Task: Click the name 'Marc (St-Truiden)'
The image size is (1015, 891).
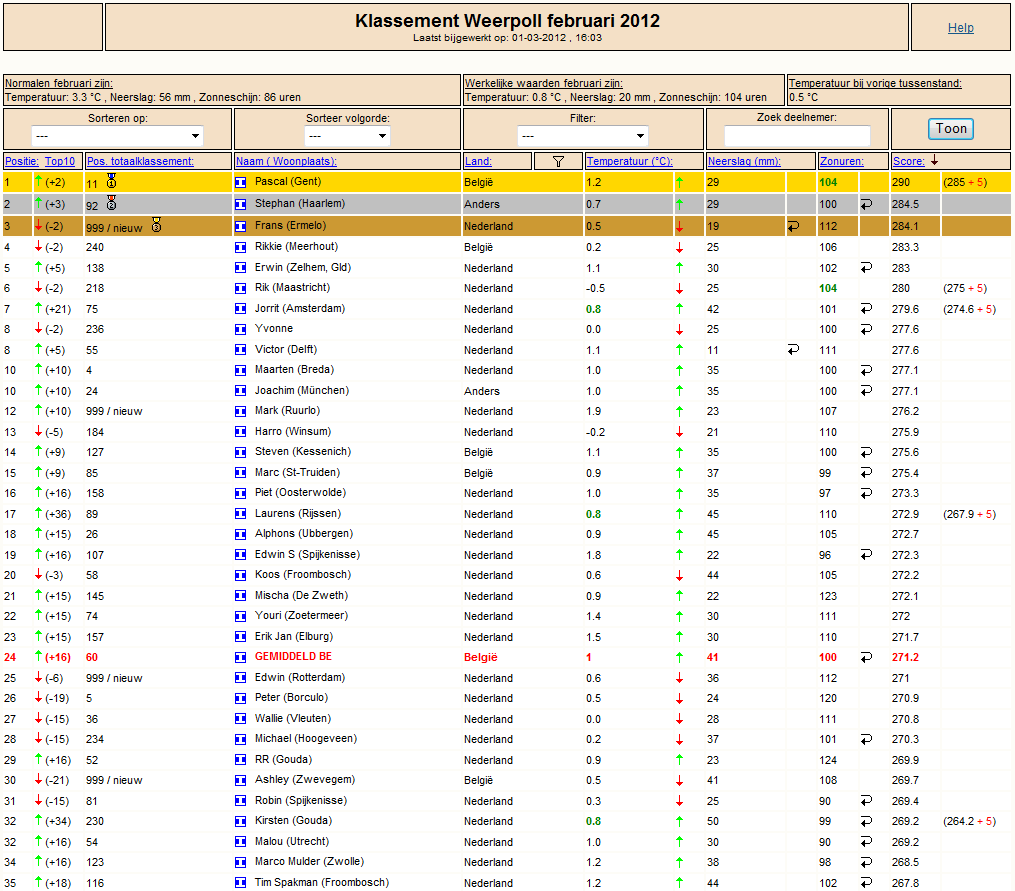Action: point(297,472)
